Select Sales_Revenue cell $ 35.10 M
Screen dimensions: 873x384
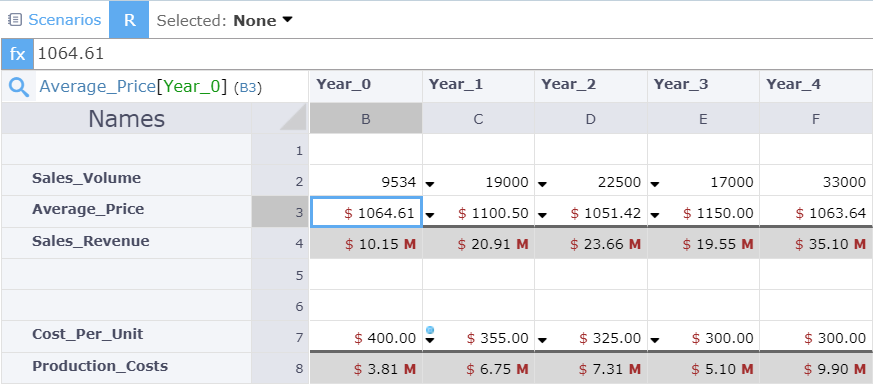(816, 244)
